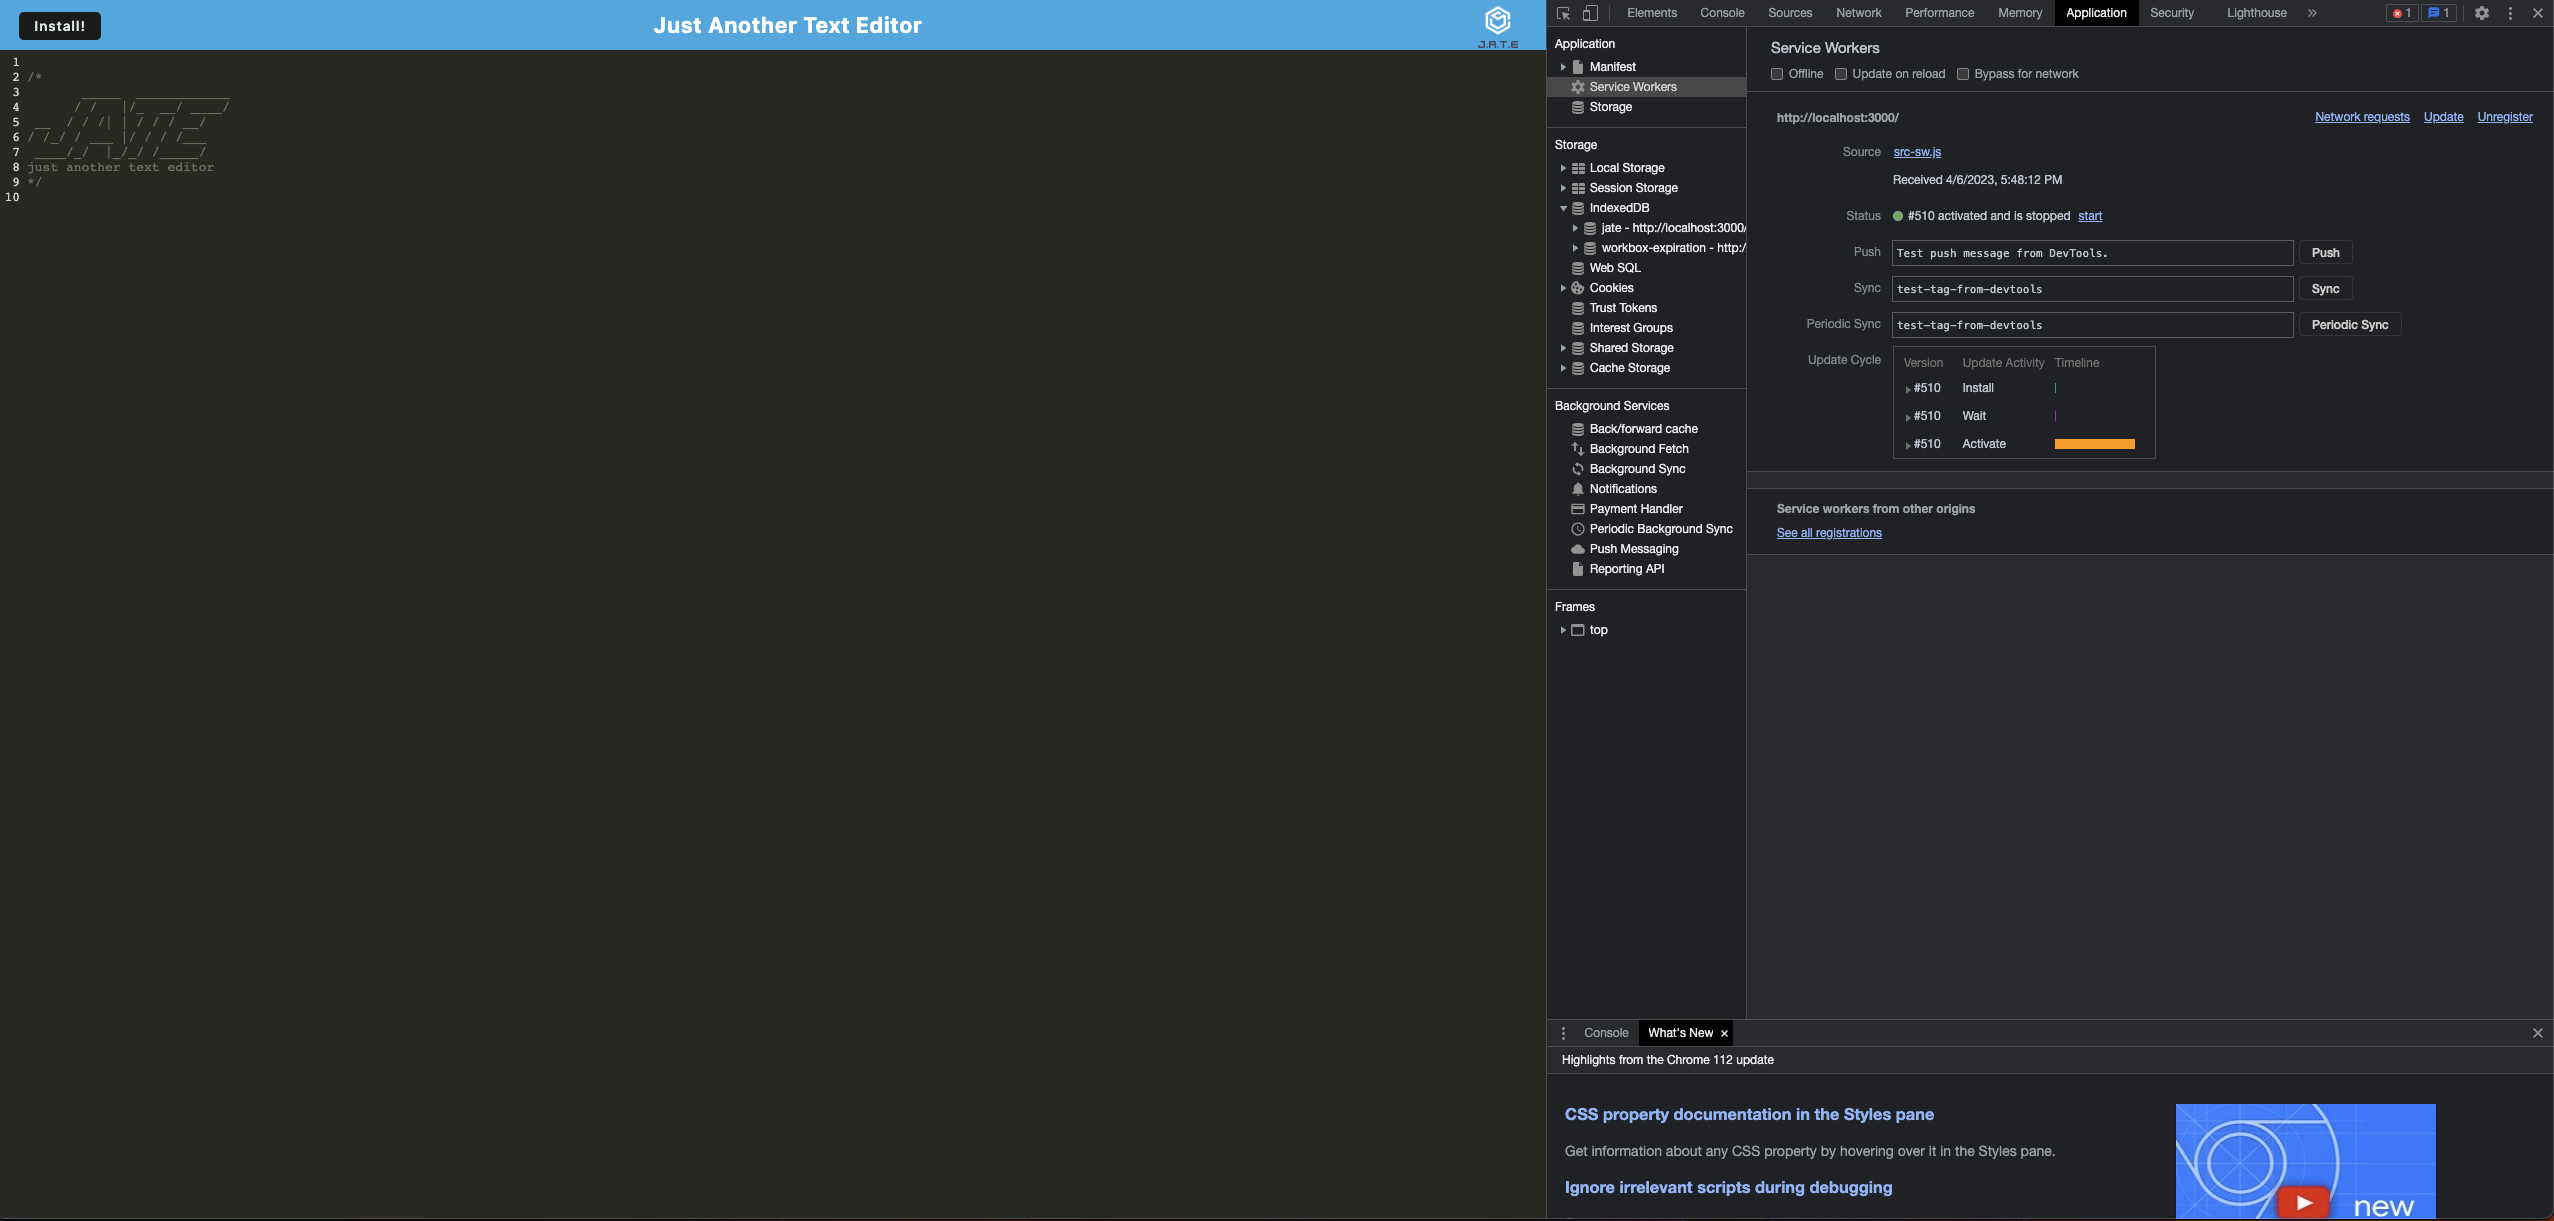2554x1221 pixels.
Task: Enable the Offline checkbox
Action: pyautogui.click(x=1776, y=74)
